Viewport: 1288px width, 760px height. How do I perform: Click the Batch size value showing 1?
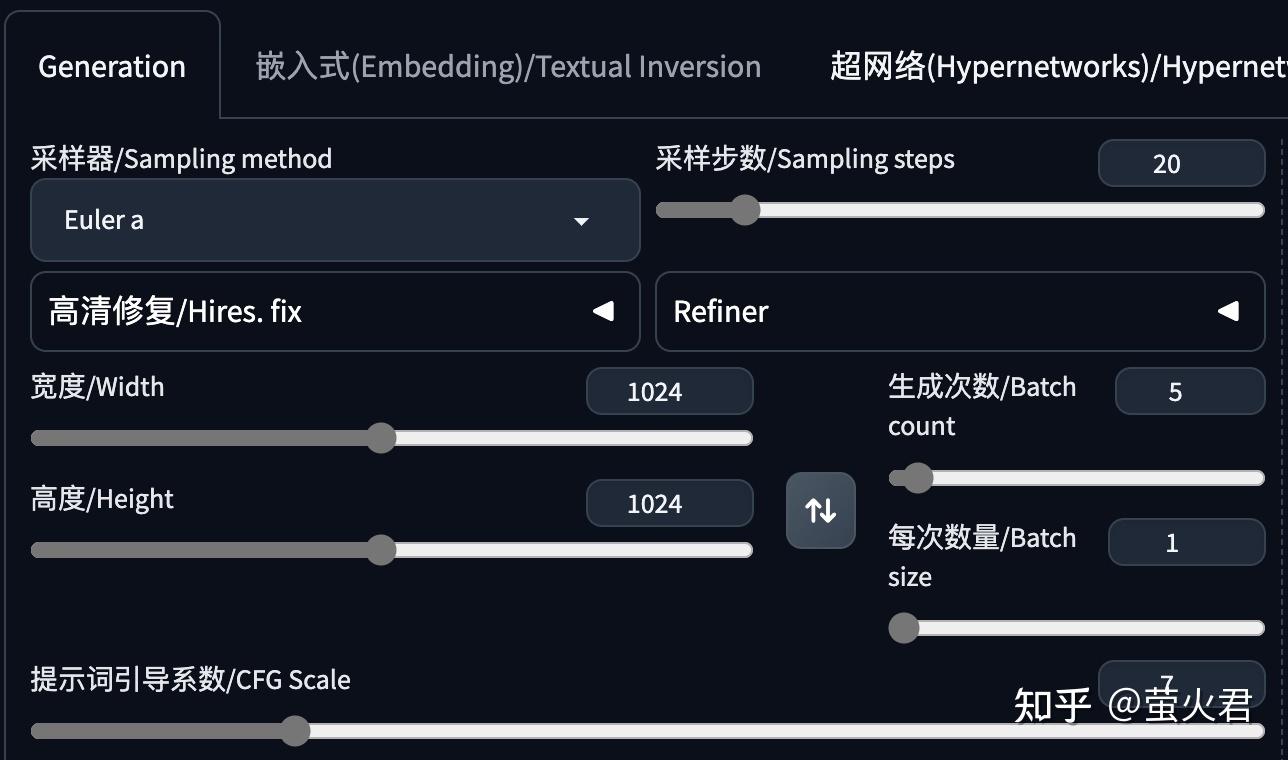[x=1186, y=541]
